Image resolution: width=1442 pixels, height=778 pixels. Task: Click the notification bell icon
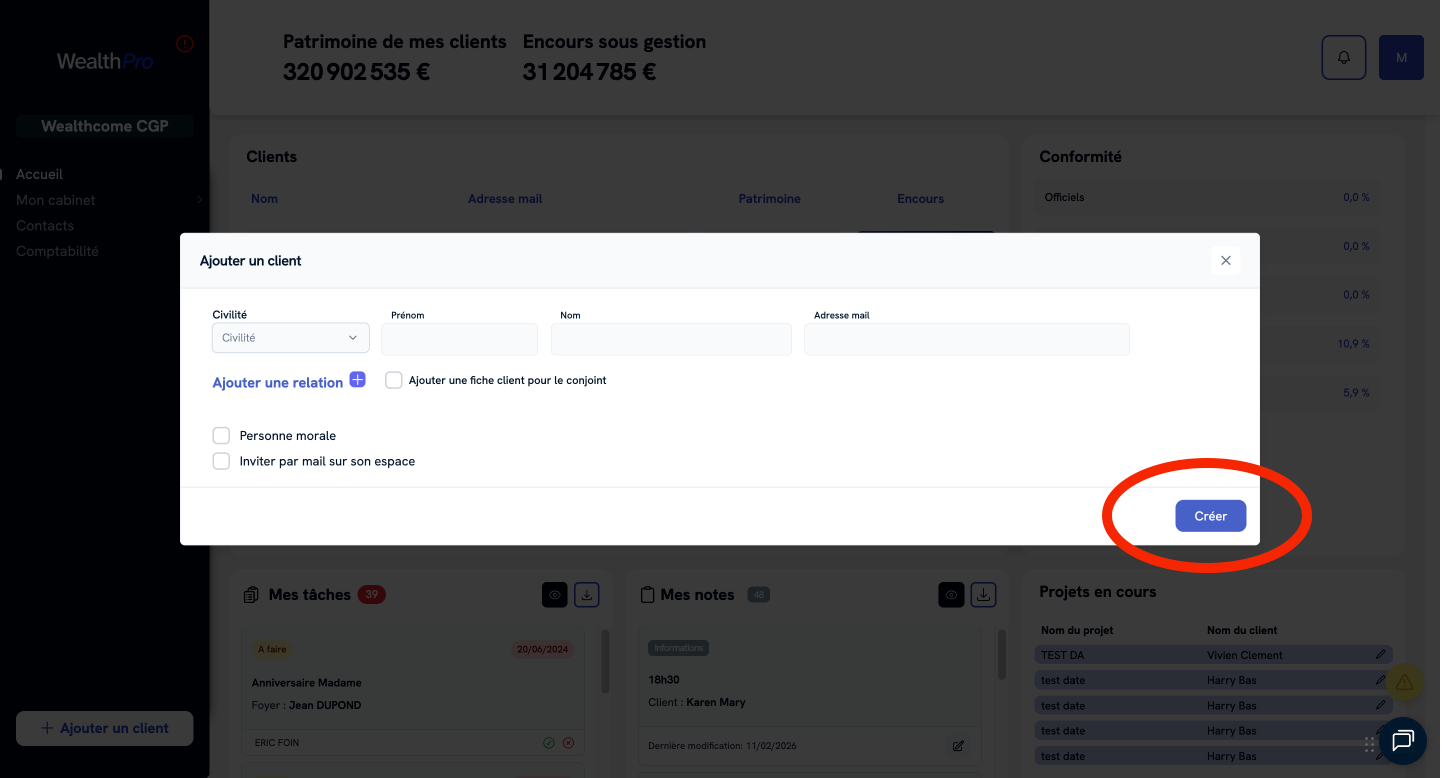tap(1343, 58)
